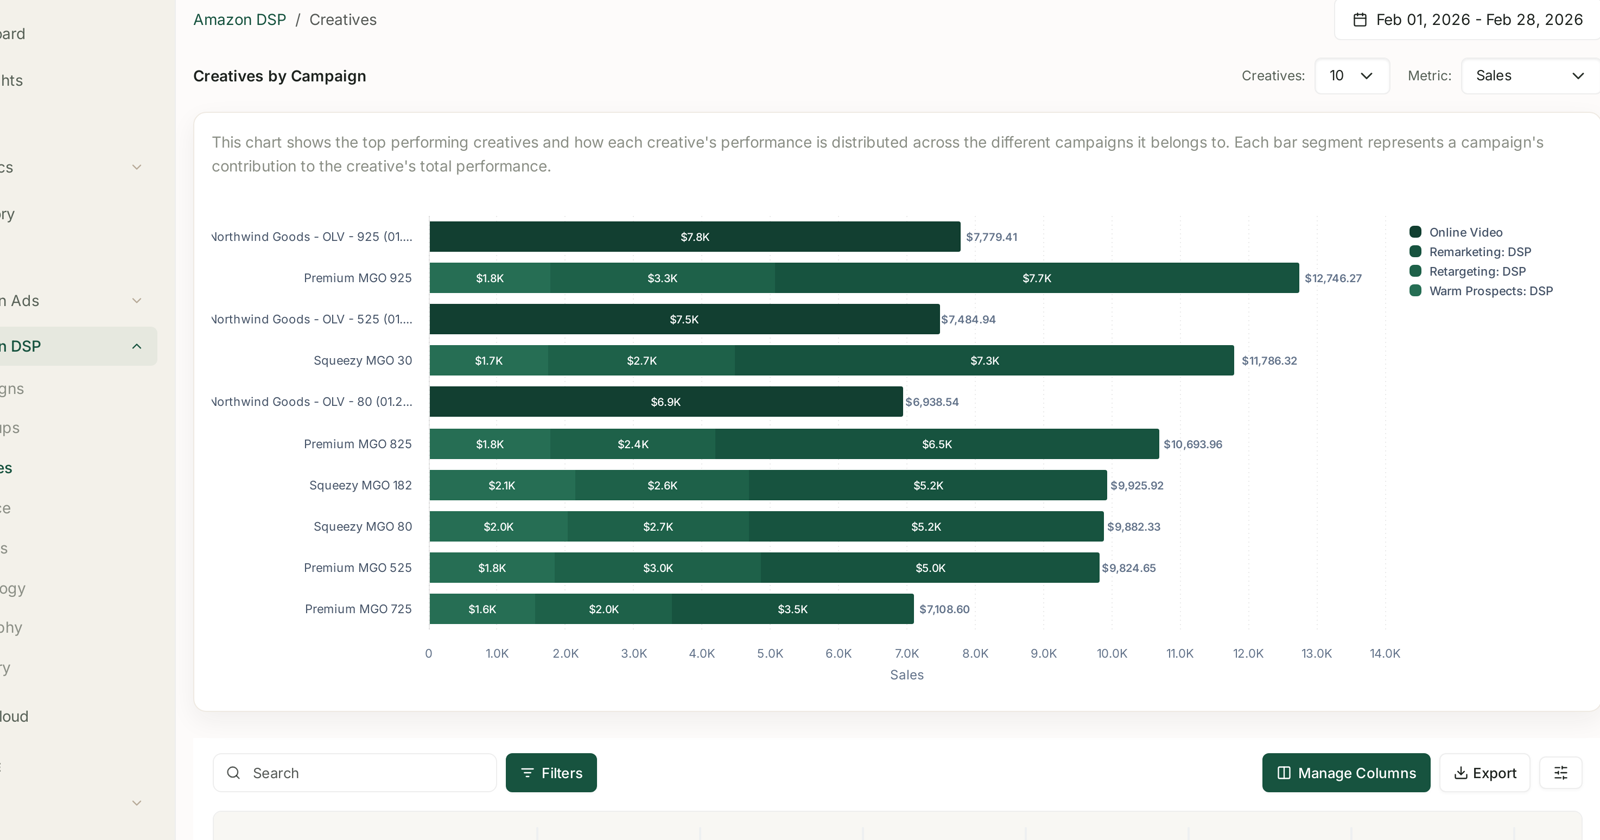This screenshot has height=840, width=1600.
Task: Click the Premium MGO 525 axis label
Action: coord(358,568)
